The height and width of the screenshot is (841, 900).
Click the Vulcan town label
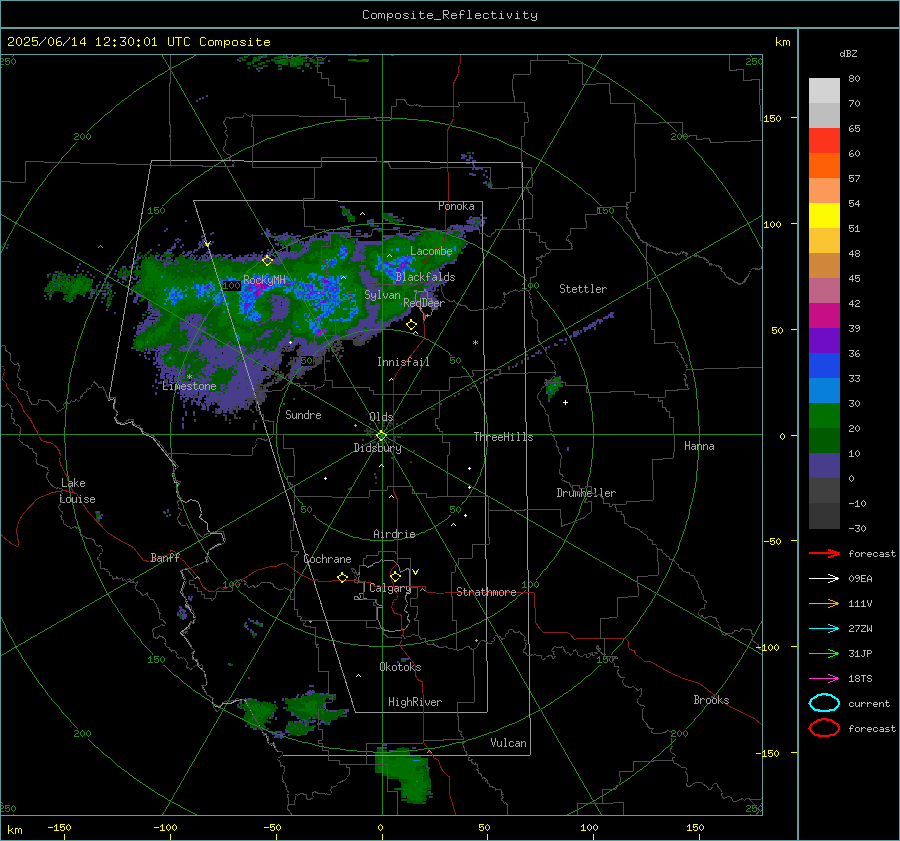(508, 743)
